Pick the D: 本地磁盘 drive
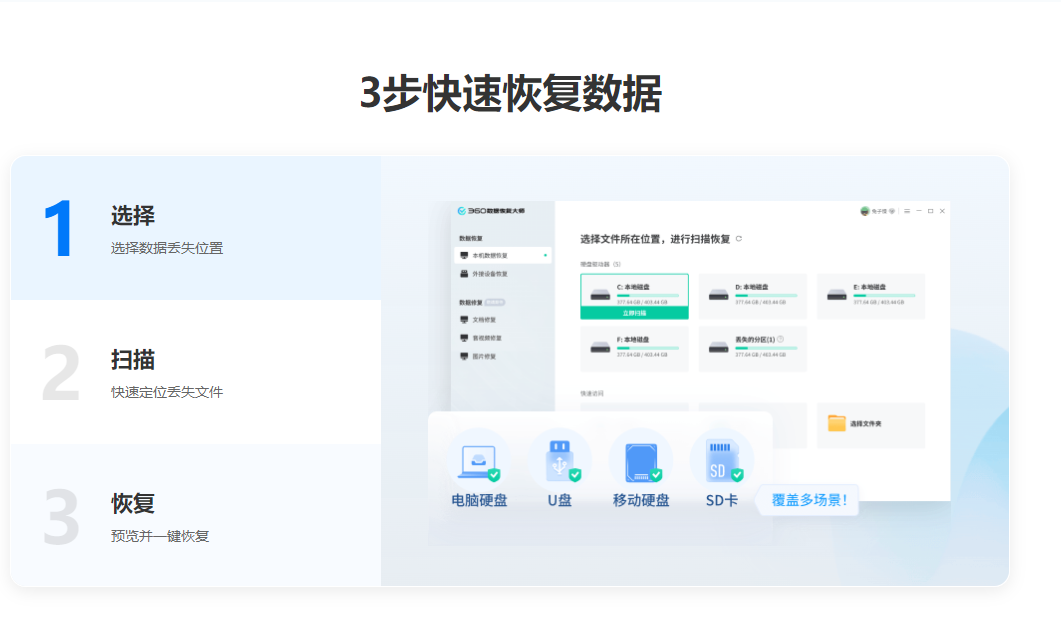Viewport: 1061px width, 623px height. pyautogui.click(x=752, y=296)
